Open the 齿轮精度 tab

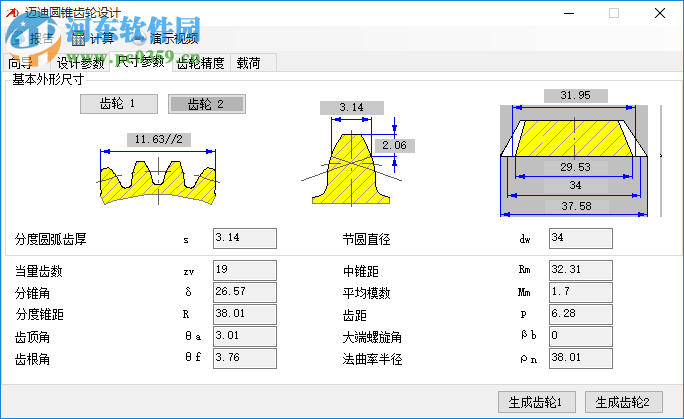tap(201, 63)
